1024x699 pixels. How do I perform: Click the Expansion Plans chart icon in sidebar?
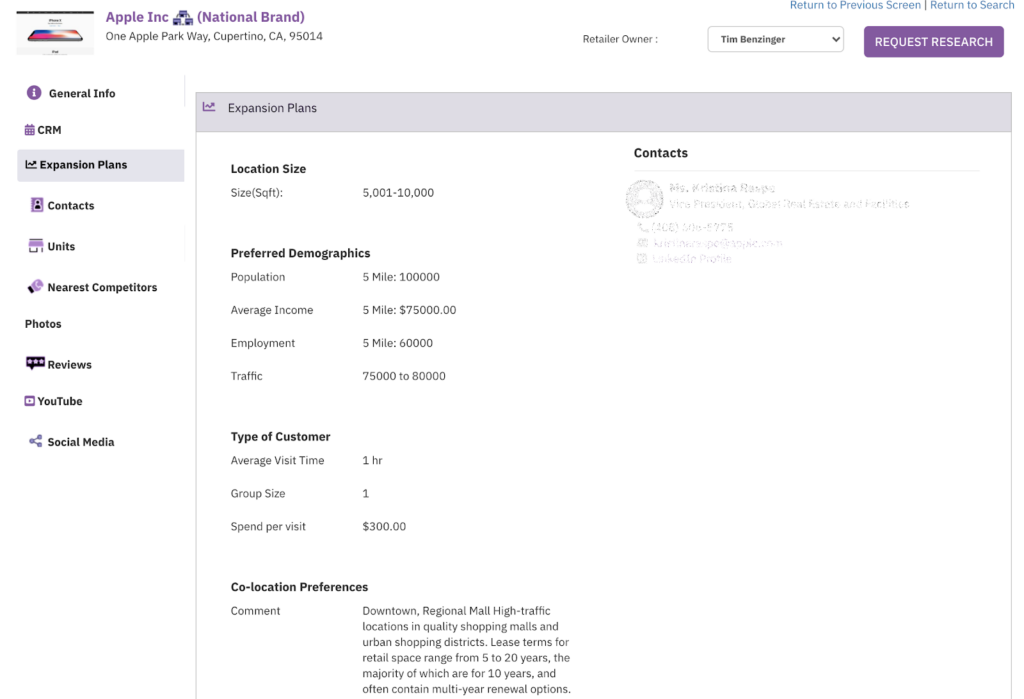coord(31,165)
